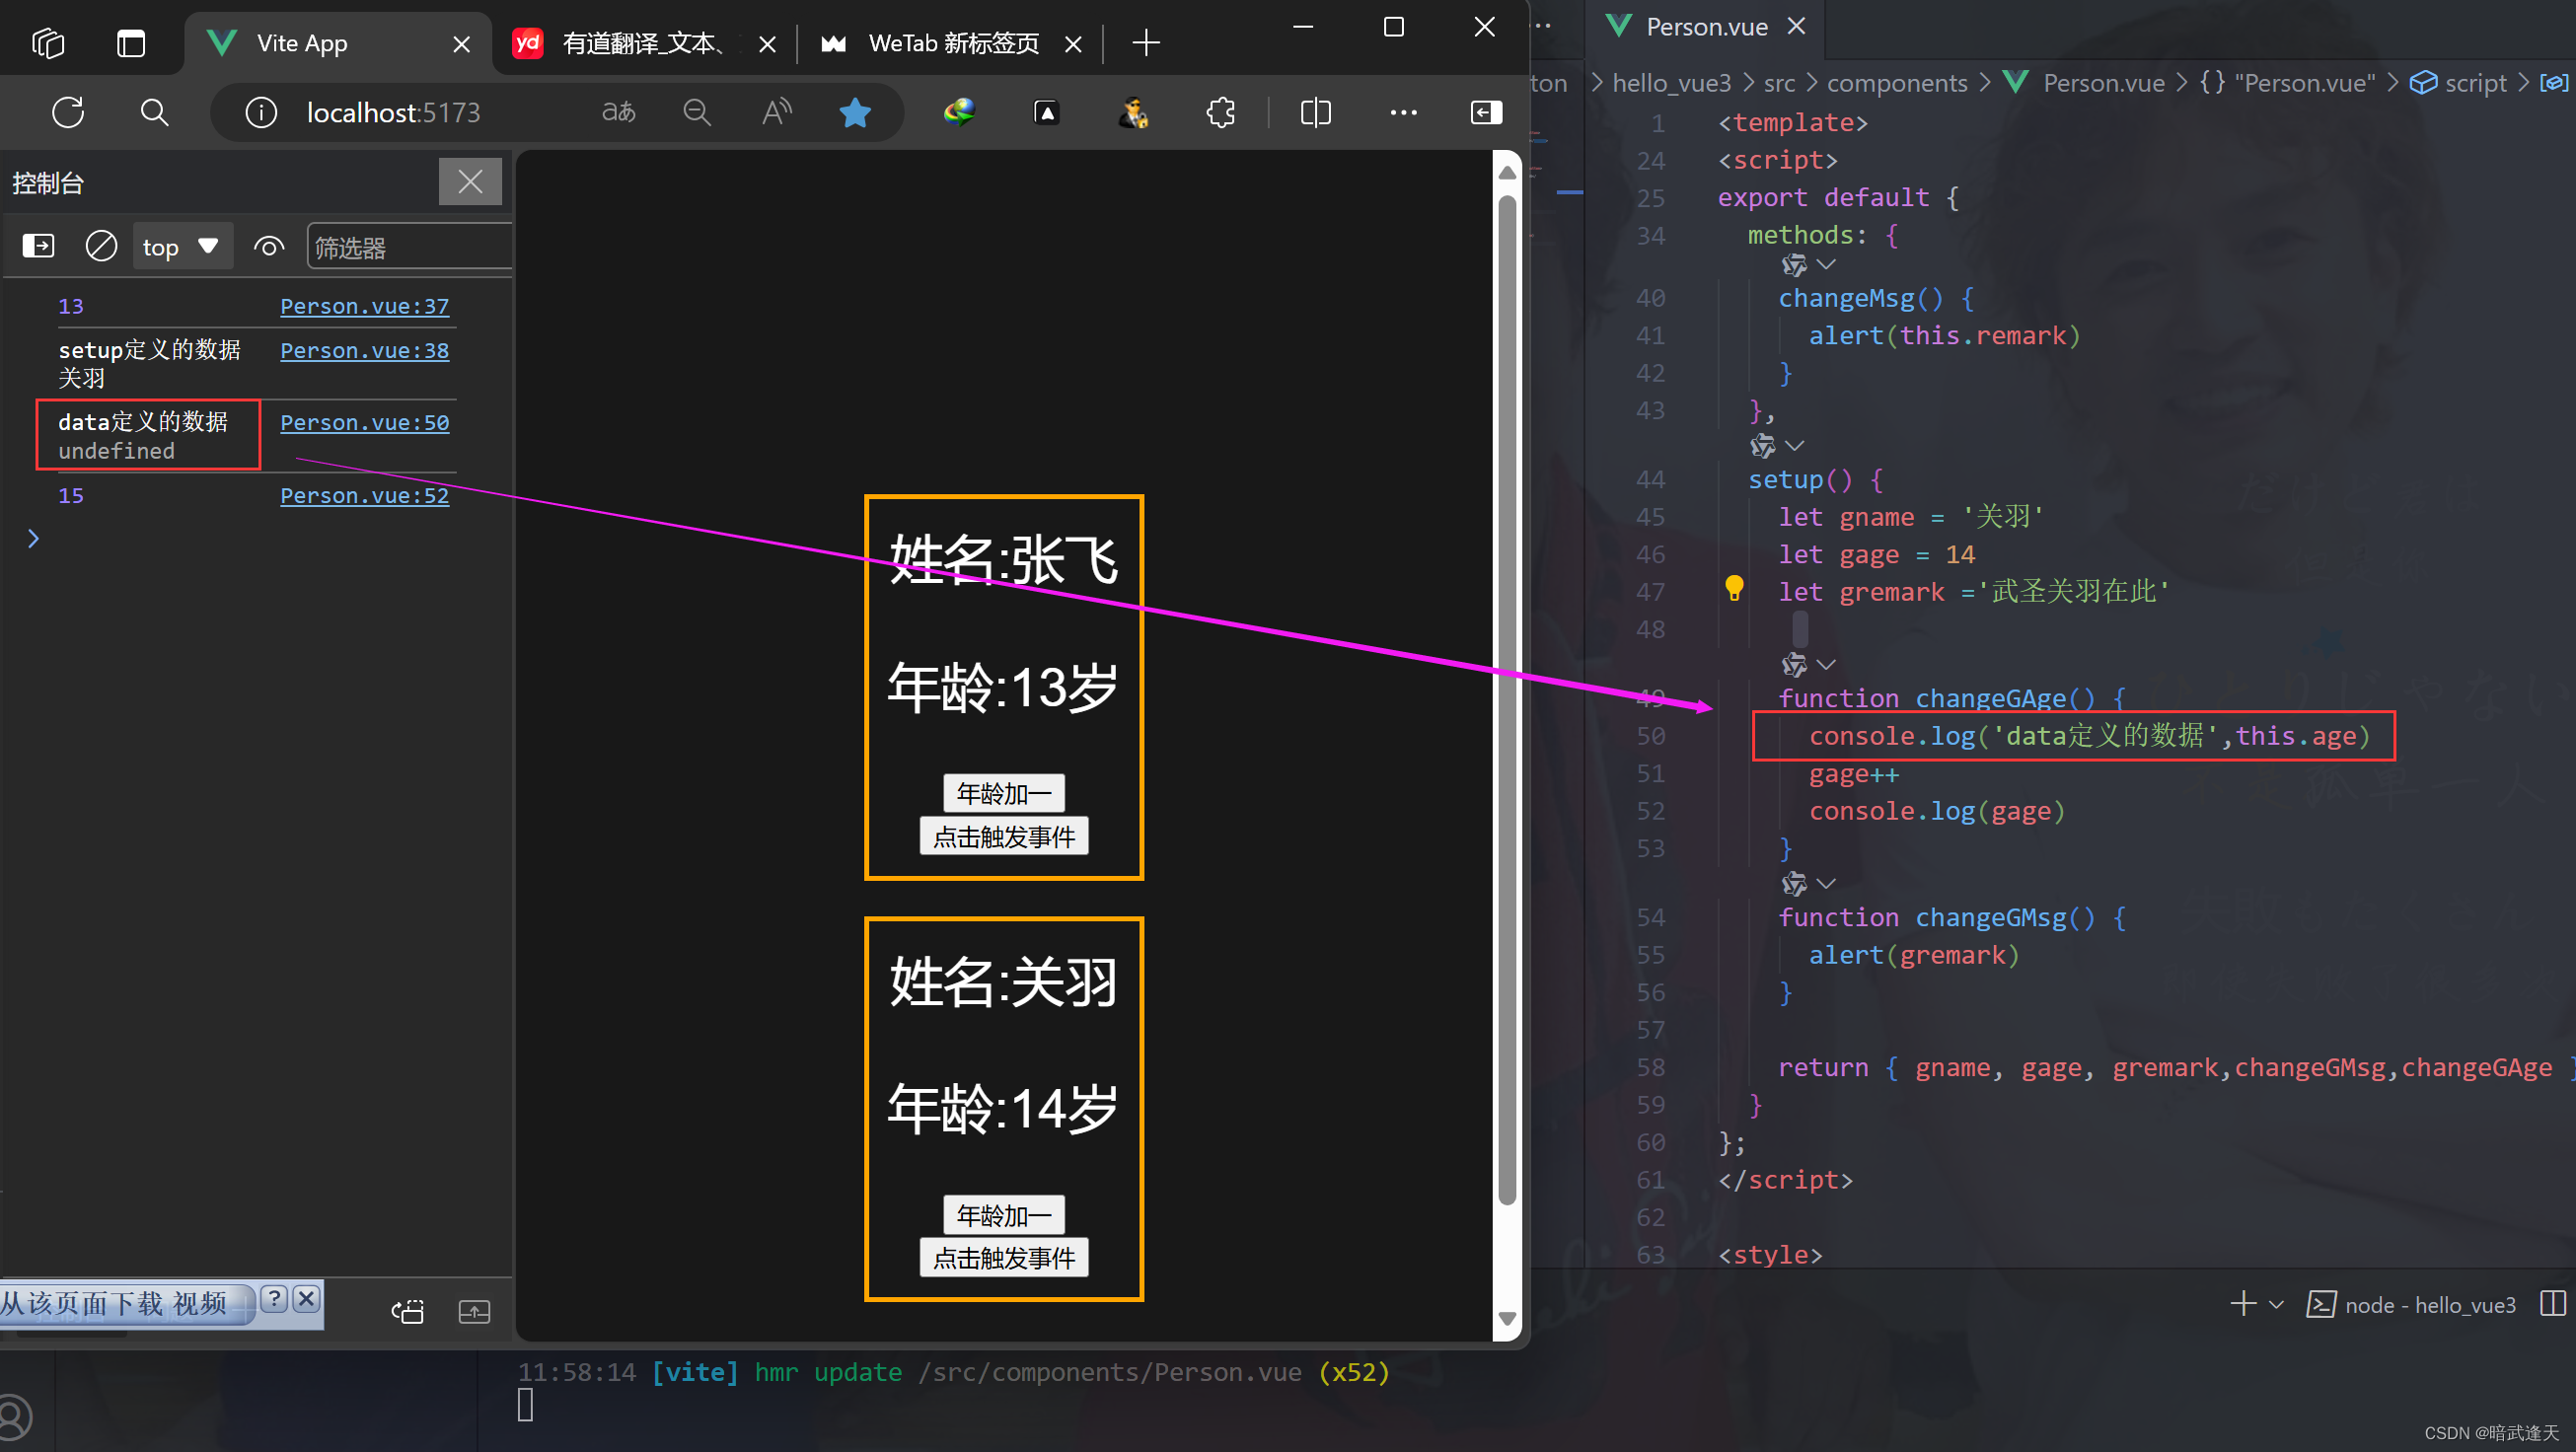Open the workspaces icon at top left

point(48,43)
